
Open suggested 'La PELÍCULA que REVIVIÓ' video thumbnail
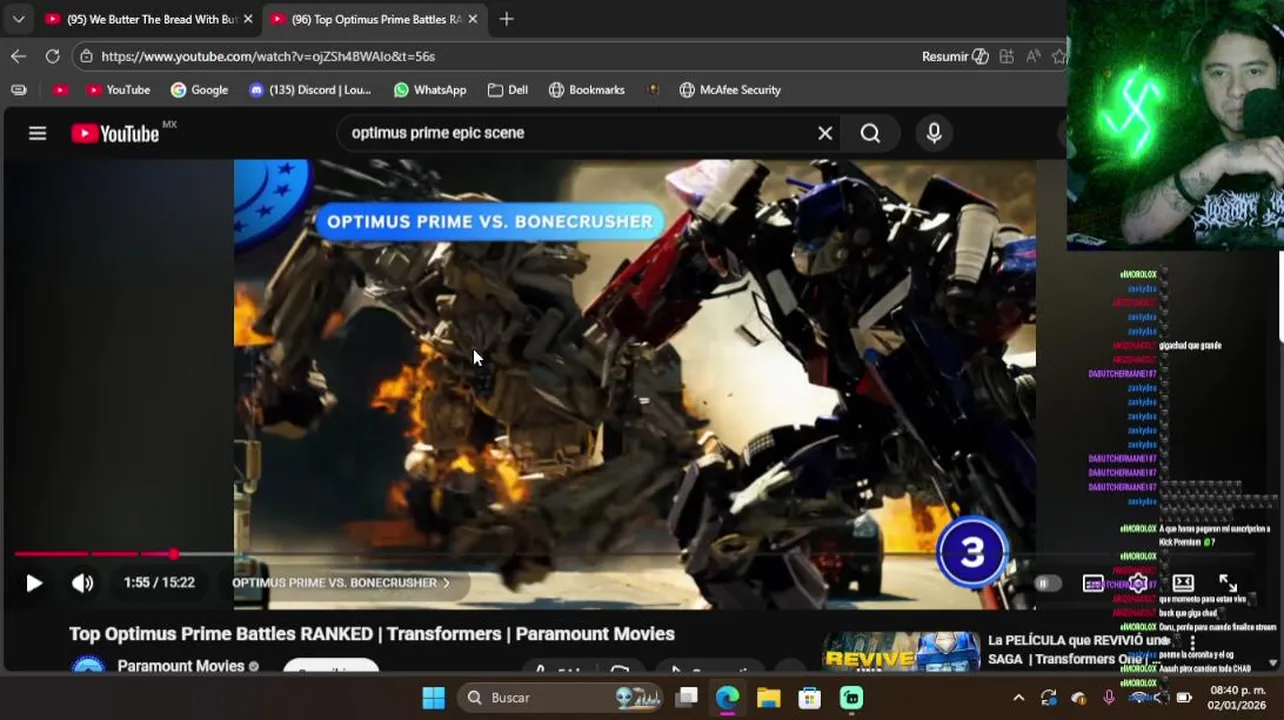coord(901,652)
